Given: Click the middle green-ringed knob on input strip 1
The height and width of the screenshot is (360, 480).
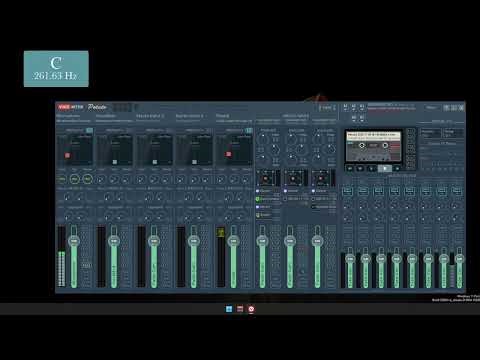Looking at the screenshot, I should 75,180.
